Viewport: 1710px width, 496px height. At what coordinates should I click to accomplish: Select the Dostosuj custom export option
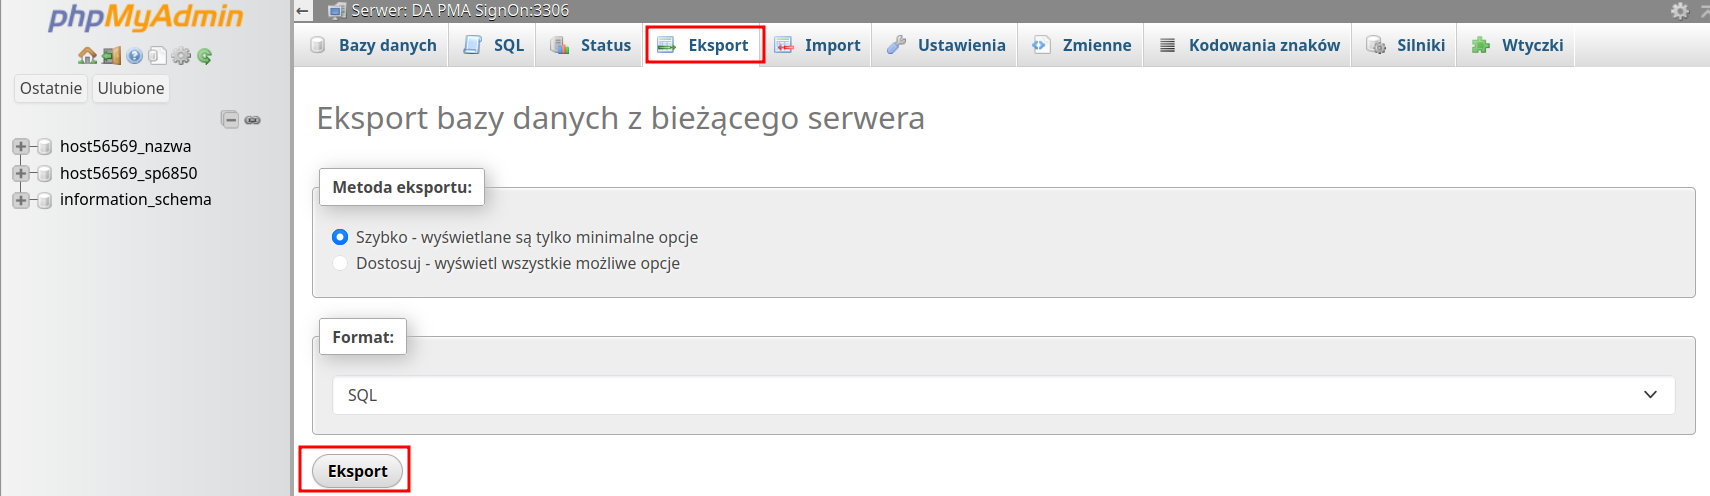click(340, 263)
